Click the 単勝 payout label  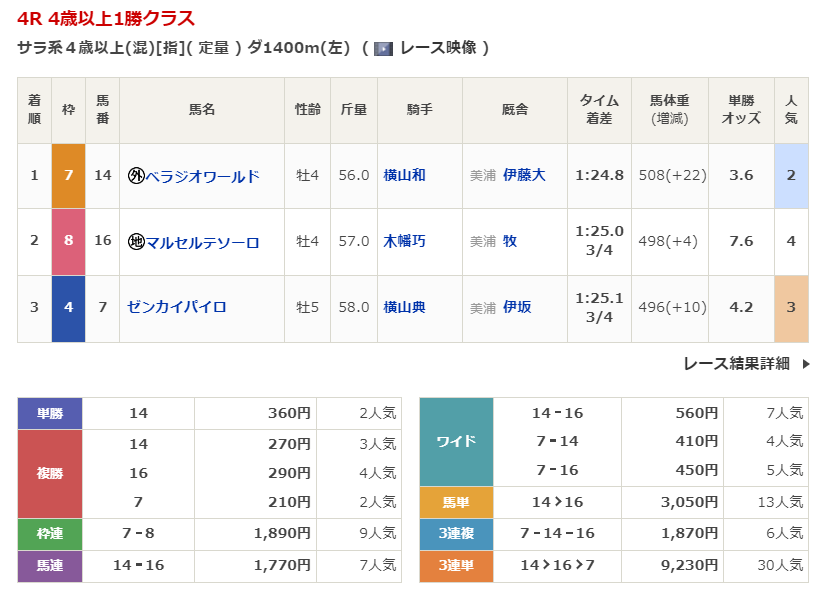(50, 413)
